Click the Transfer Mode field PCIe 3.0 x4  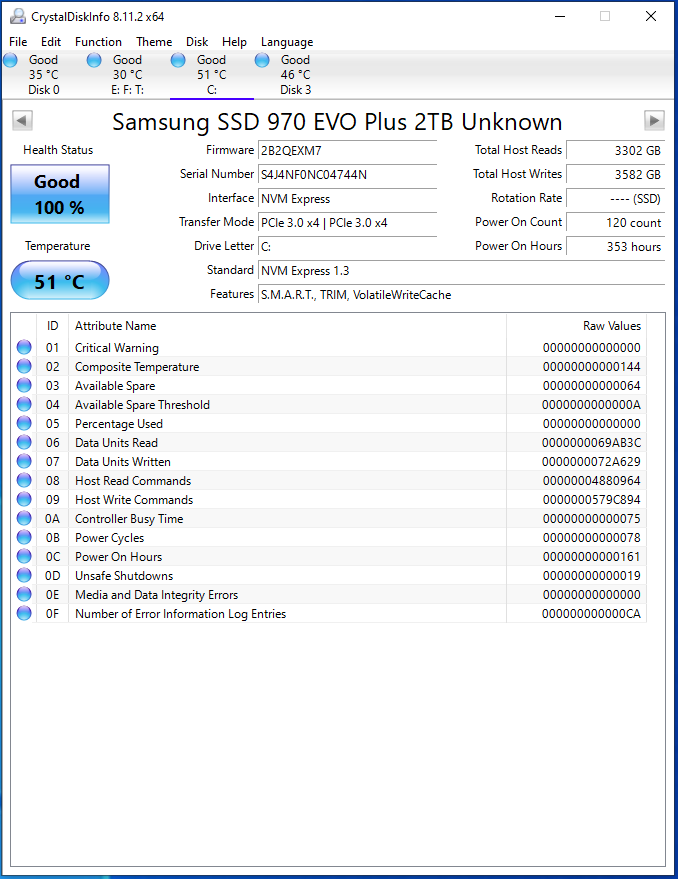[347, 223]
